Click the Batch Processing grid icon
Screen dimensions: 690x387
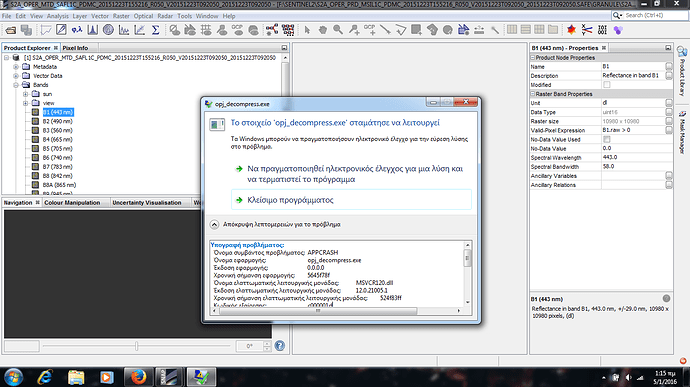click(288, 30)
